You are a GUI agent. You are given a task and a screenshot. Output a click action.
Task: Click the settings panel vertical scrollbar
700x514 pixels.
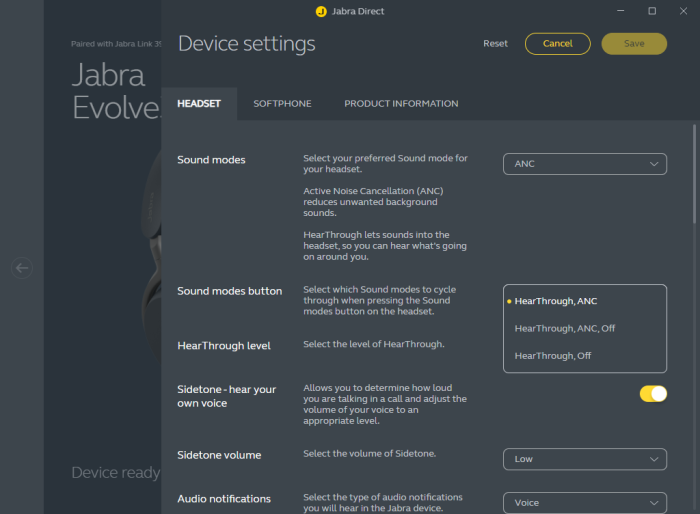point(694,174)
